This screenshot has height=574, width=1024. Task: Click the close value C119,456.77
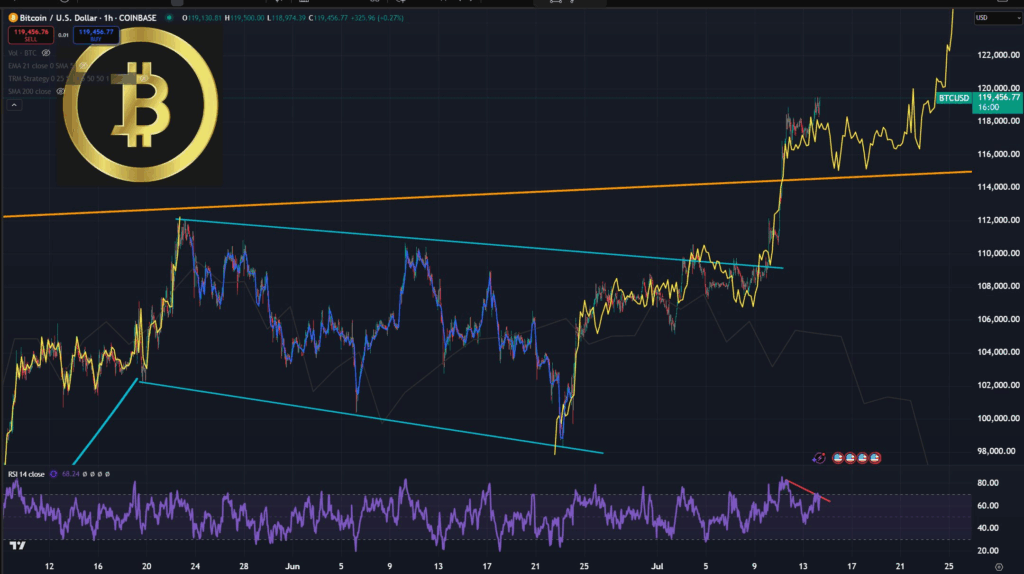point(328,18)
